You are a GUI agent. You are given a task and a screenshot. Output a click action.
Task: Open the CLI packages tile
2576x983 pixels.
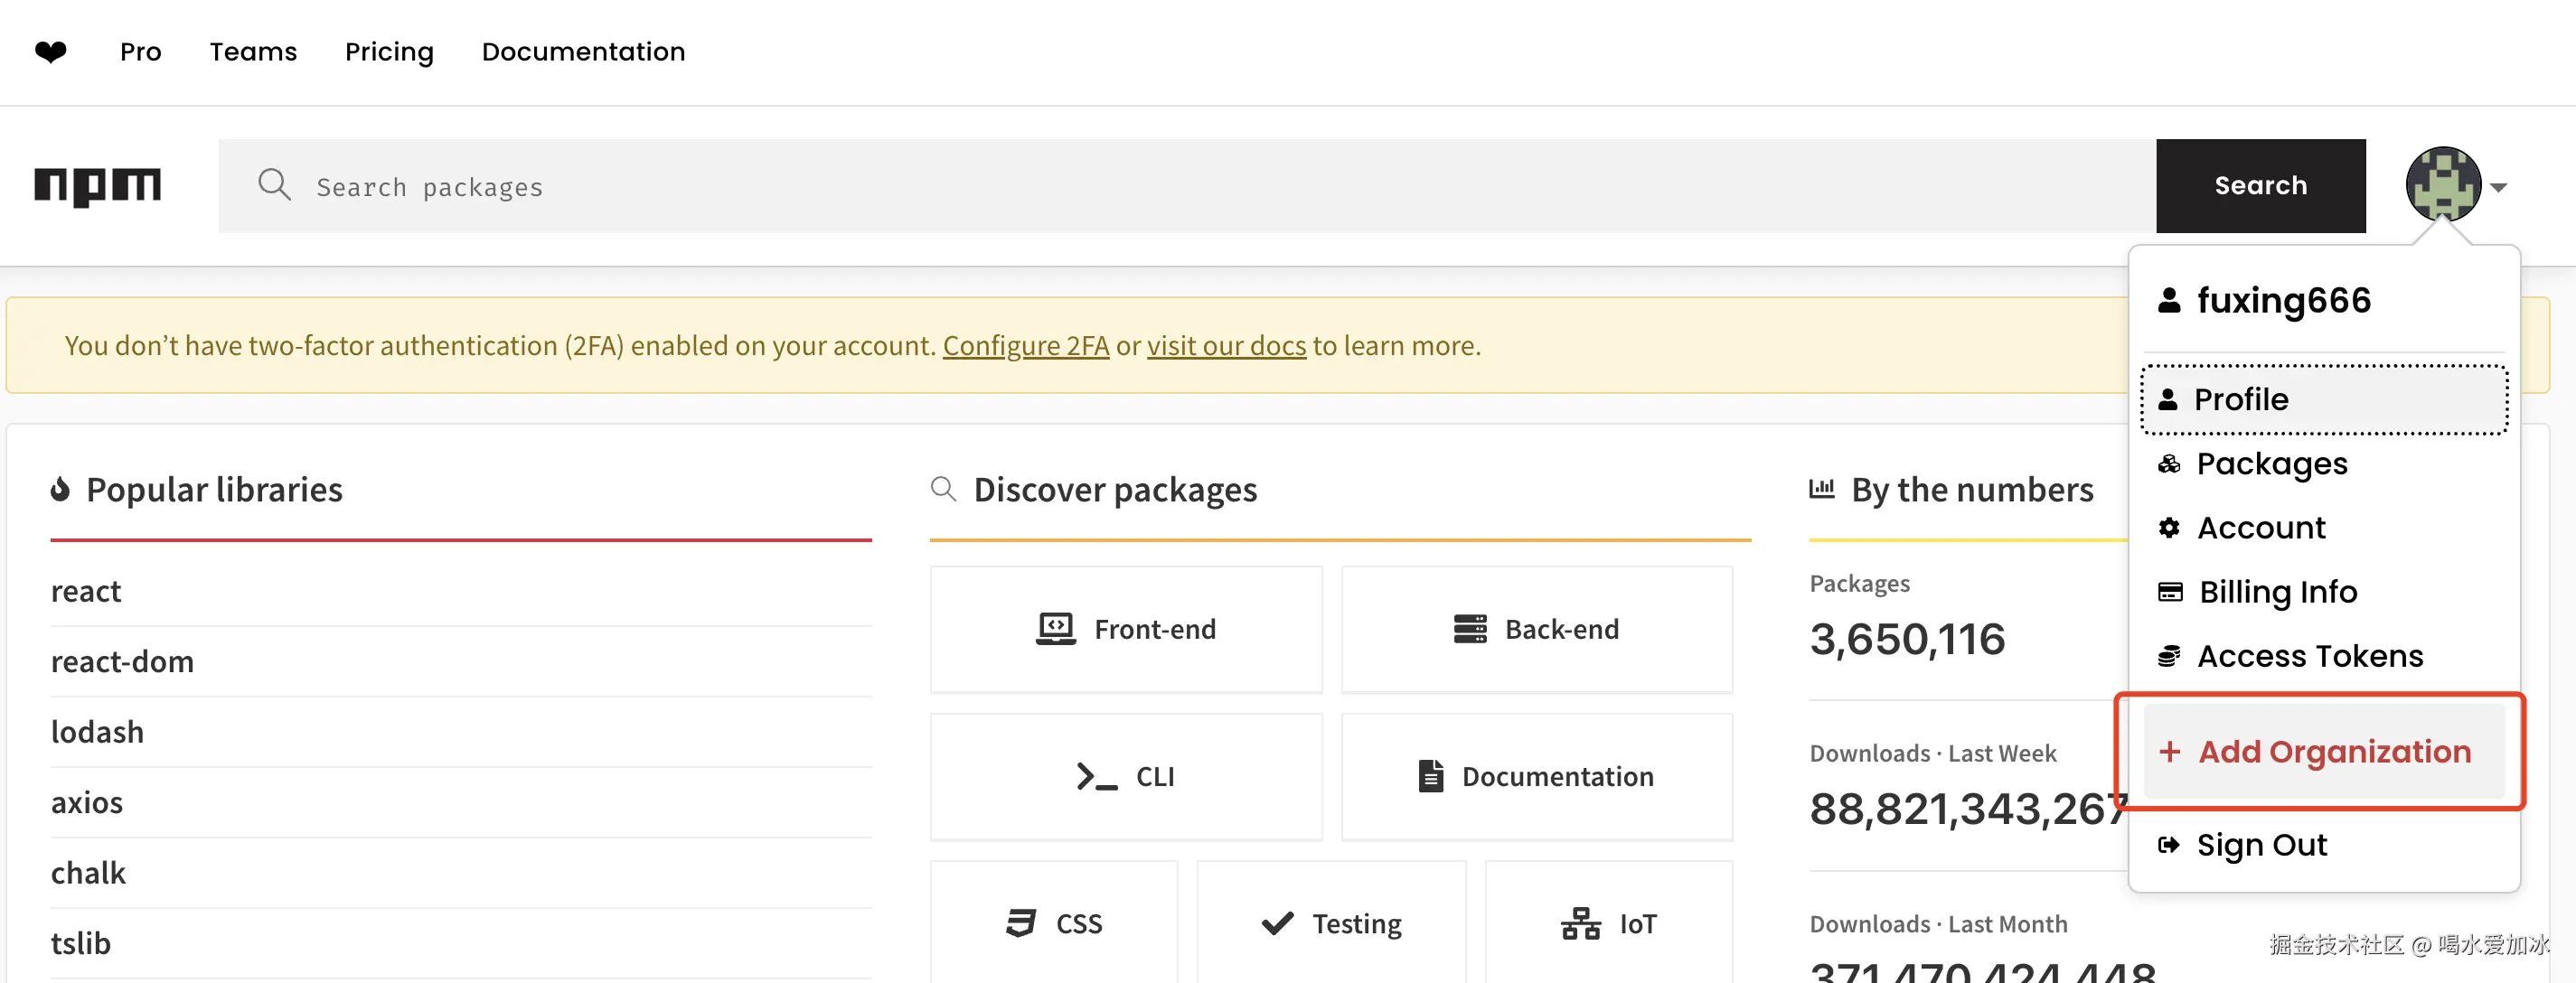click(1125, 776)
